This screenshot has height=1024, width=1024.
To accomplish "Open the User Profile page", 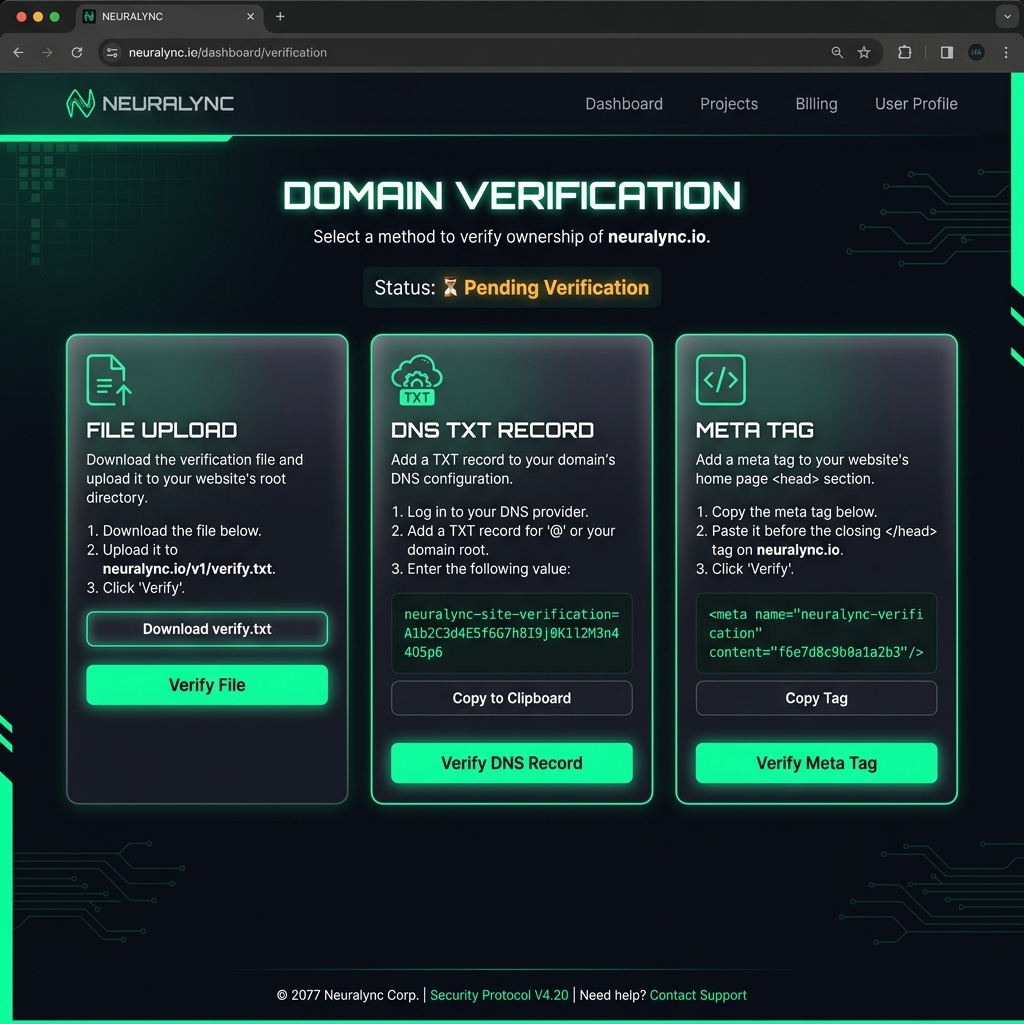I will [x=916, y=104].
